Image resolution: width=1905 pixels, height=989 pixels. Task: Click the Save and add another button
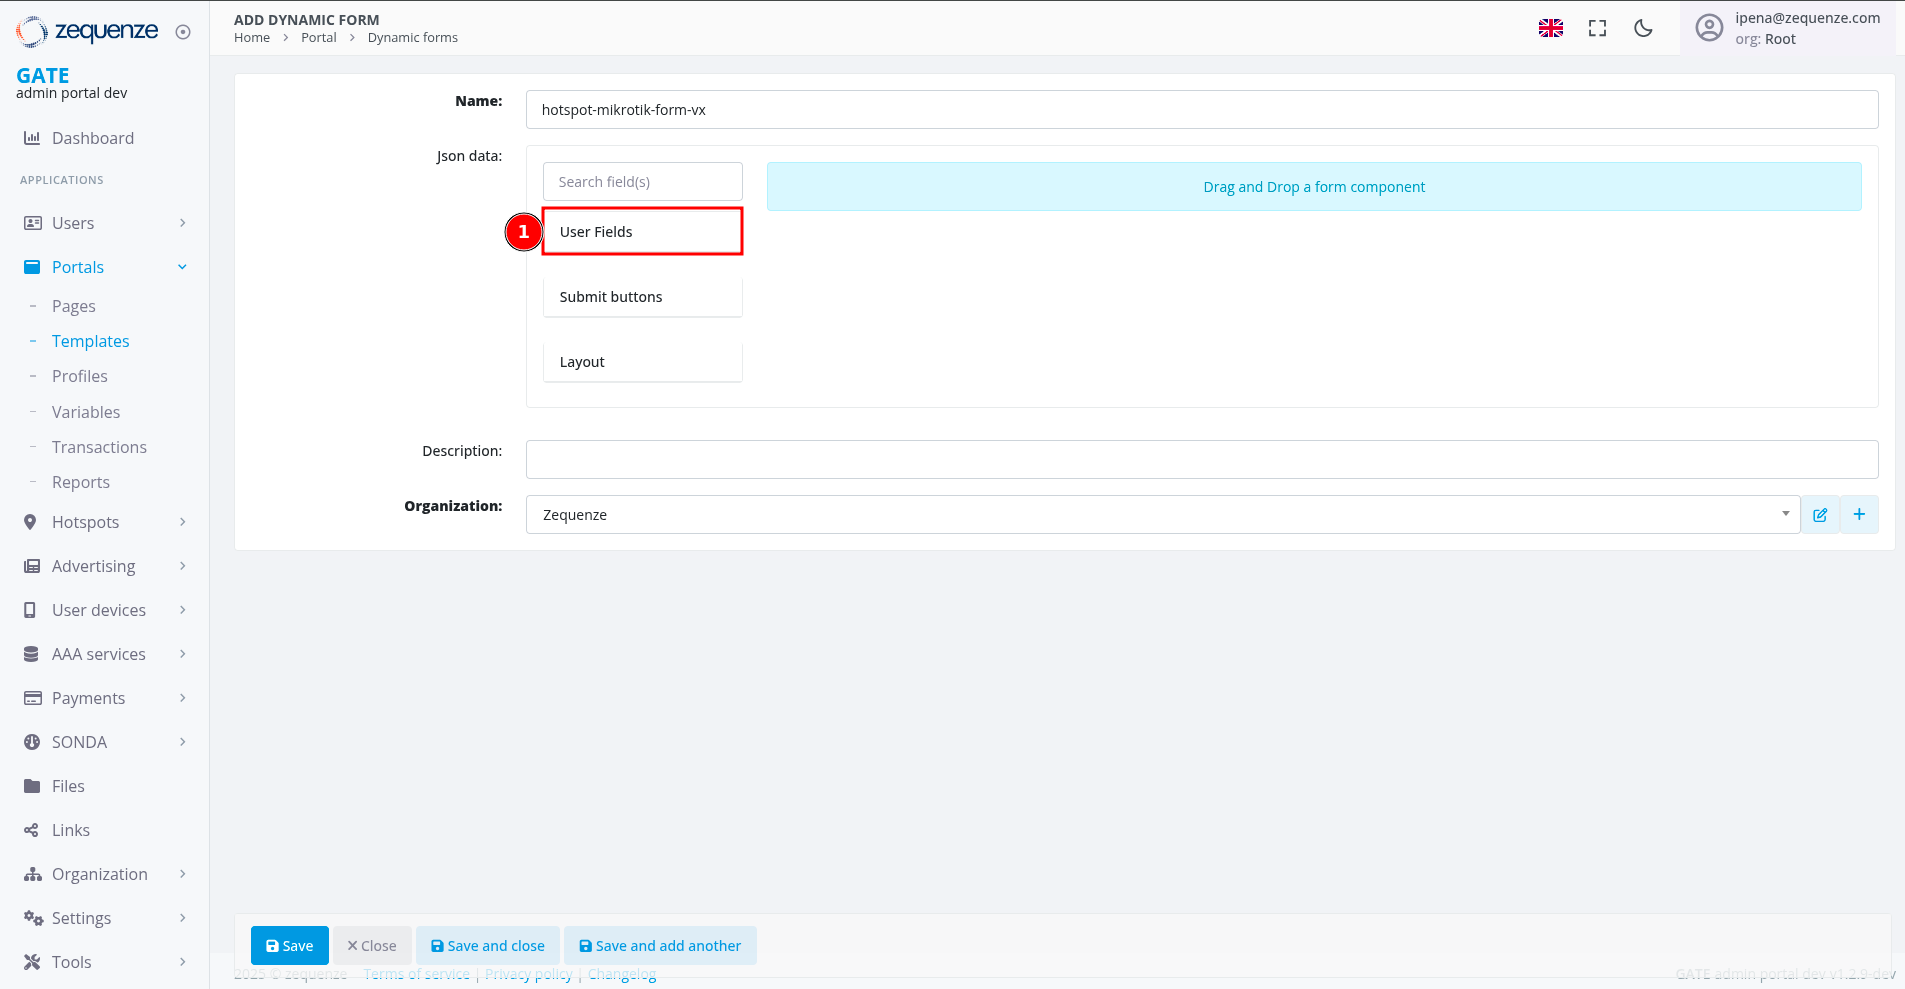[660, 946]
